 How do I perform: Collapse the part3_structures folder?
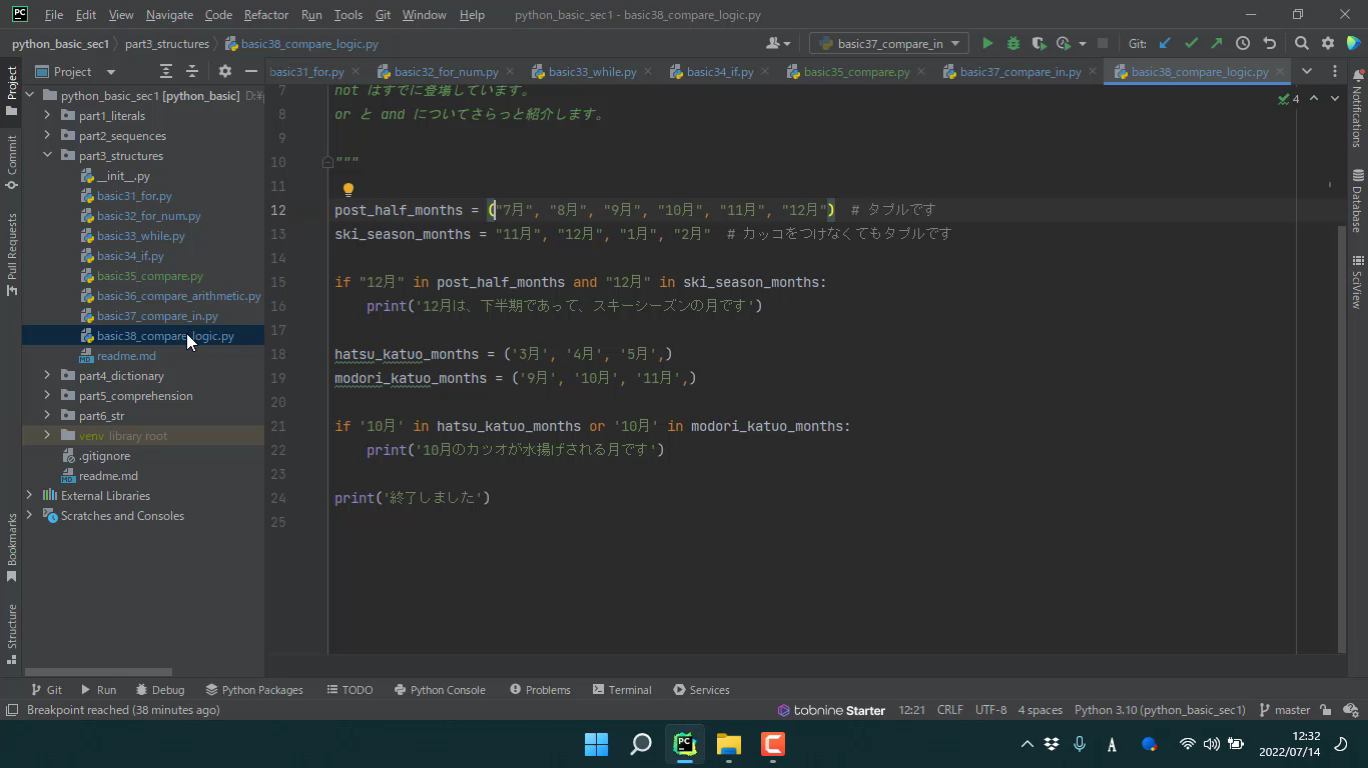[47, 156]
